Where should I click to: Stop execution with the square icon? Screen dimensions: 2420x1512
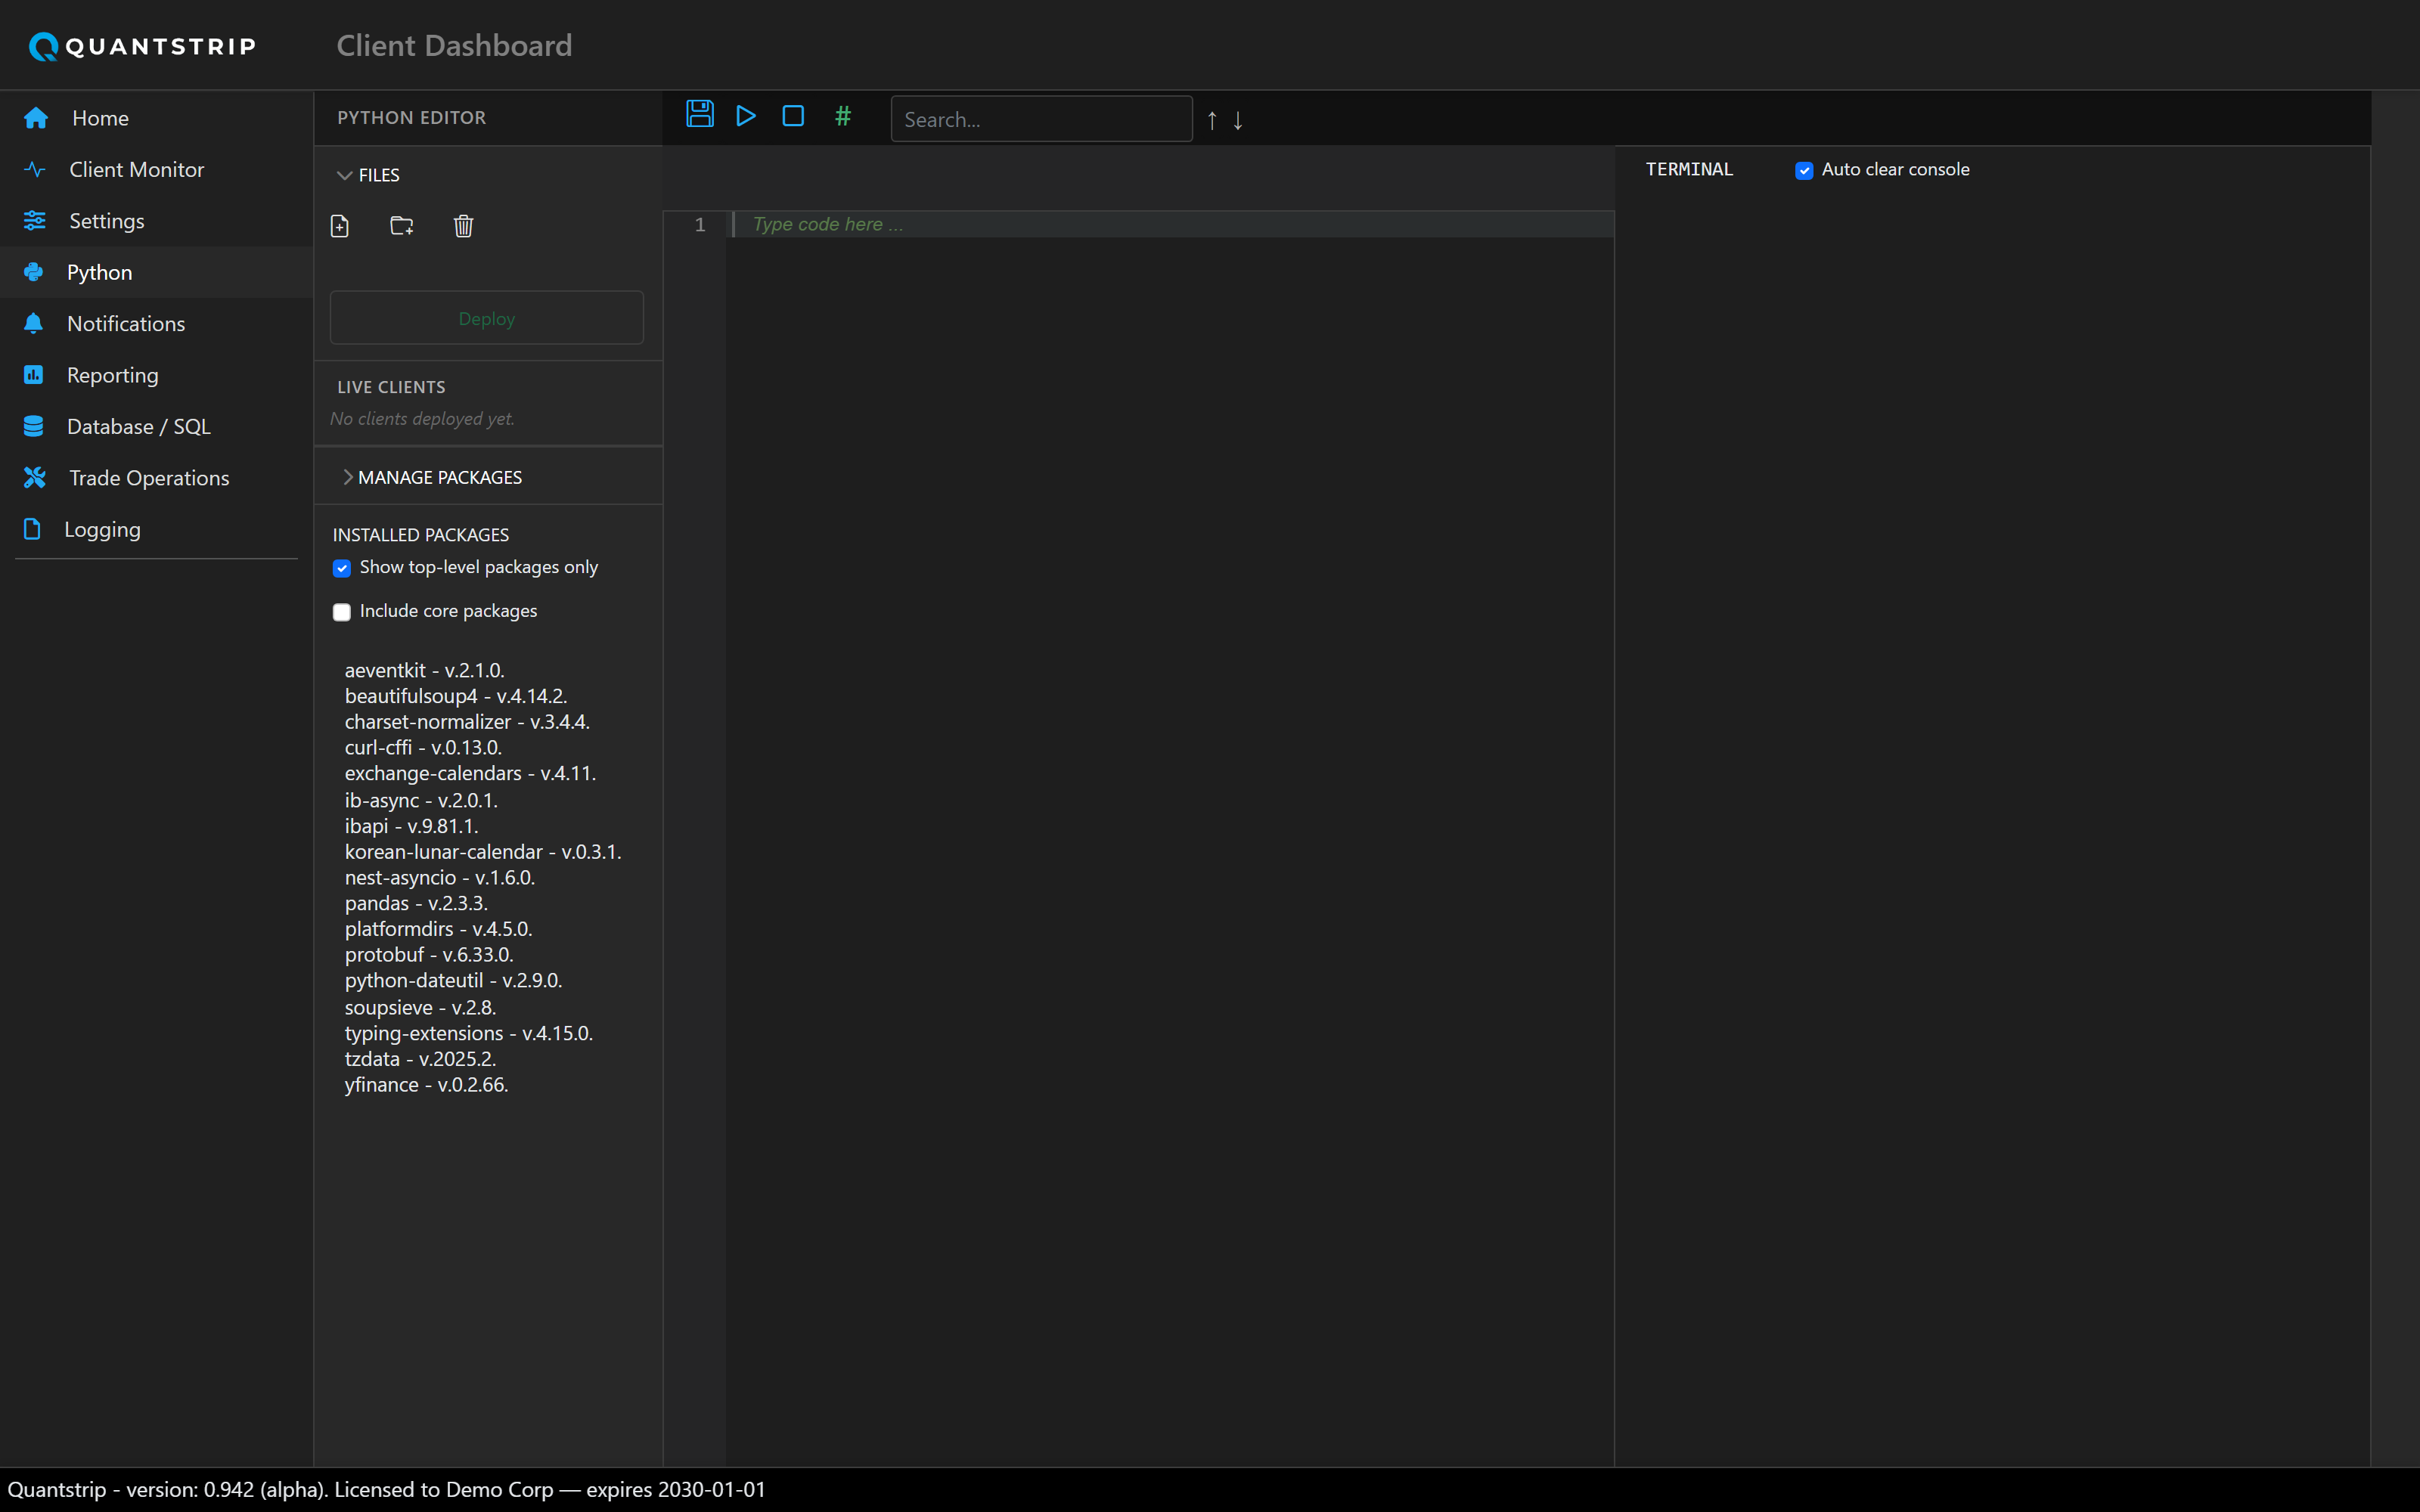click(793, 116)
